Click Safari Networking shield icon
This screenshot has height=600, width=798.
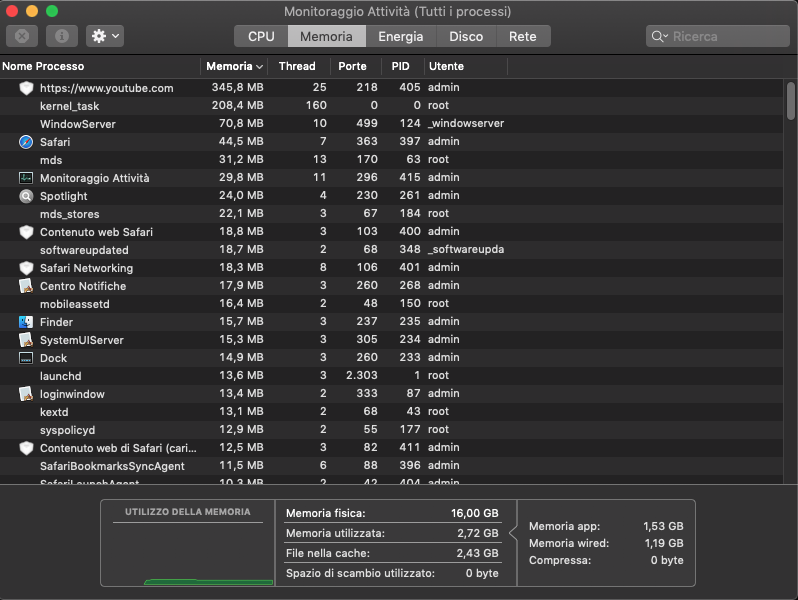click(x=26, y=268)
